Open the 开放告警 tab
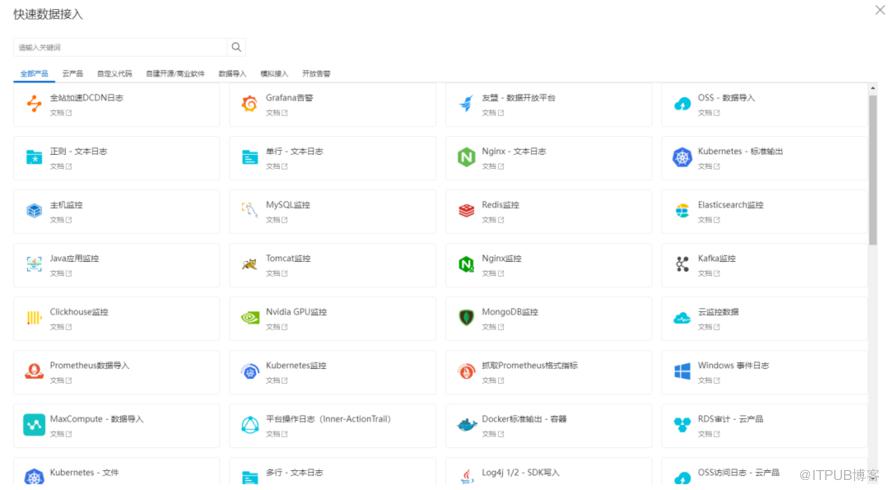This screenshot has height=490, width=889. pos(316,74)
